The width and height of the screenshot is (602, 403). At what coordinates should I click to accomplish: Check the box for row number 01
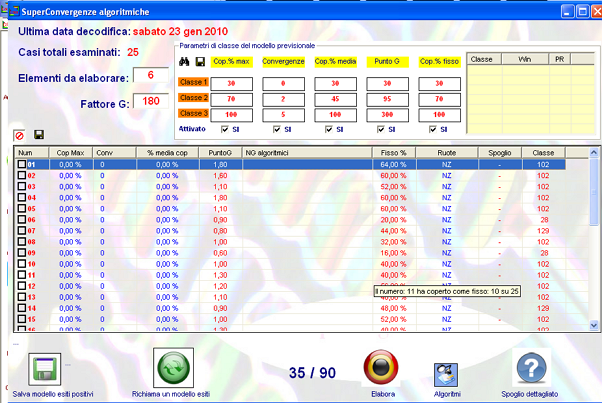click(22, 164)
